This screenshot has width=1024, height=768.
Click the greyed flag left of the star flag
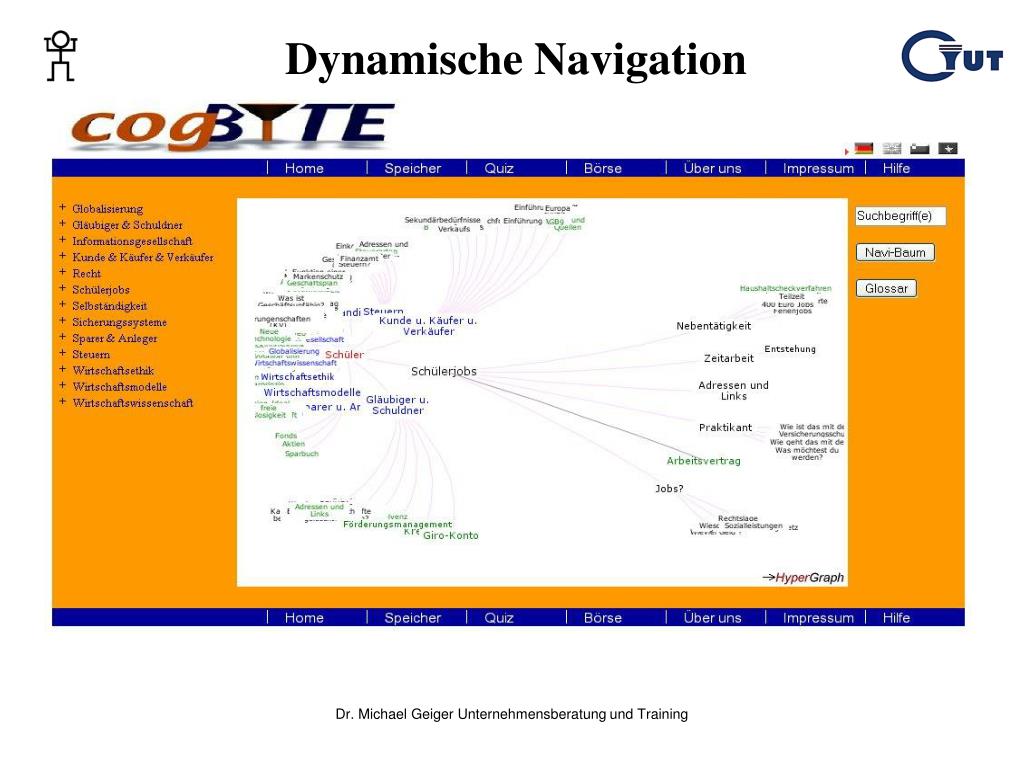coord(920,148)
